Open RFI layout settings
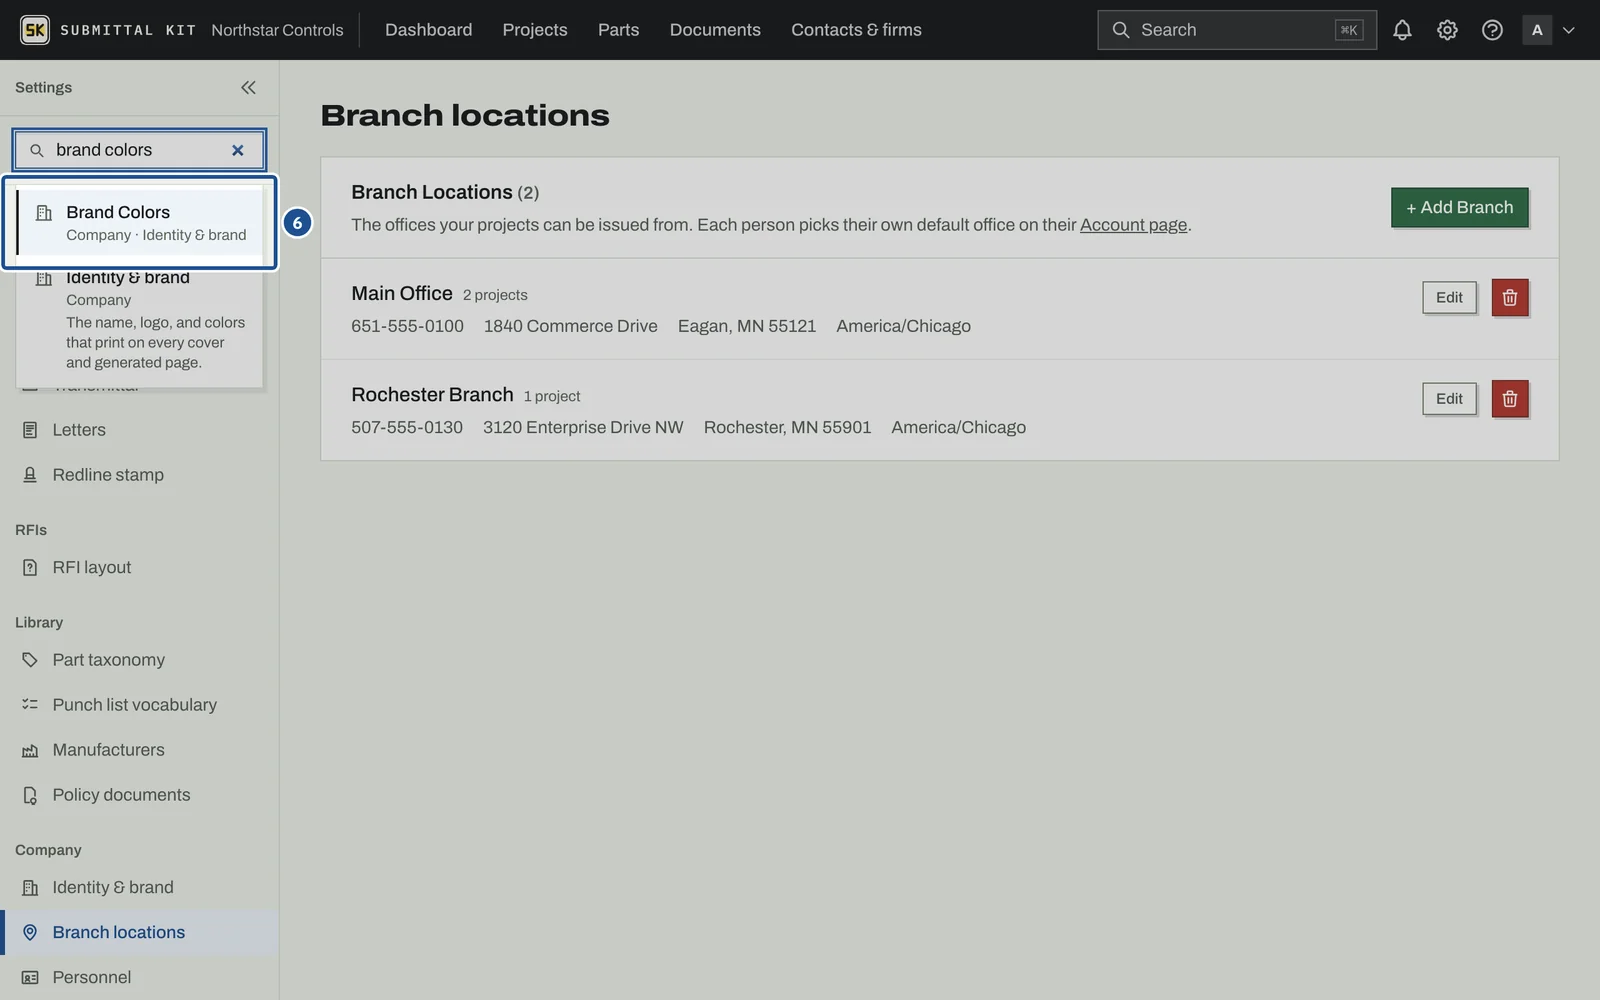This screenshot has width=1600, height=1000. (x=139, y=568)
